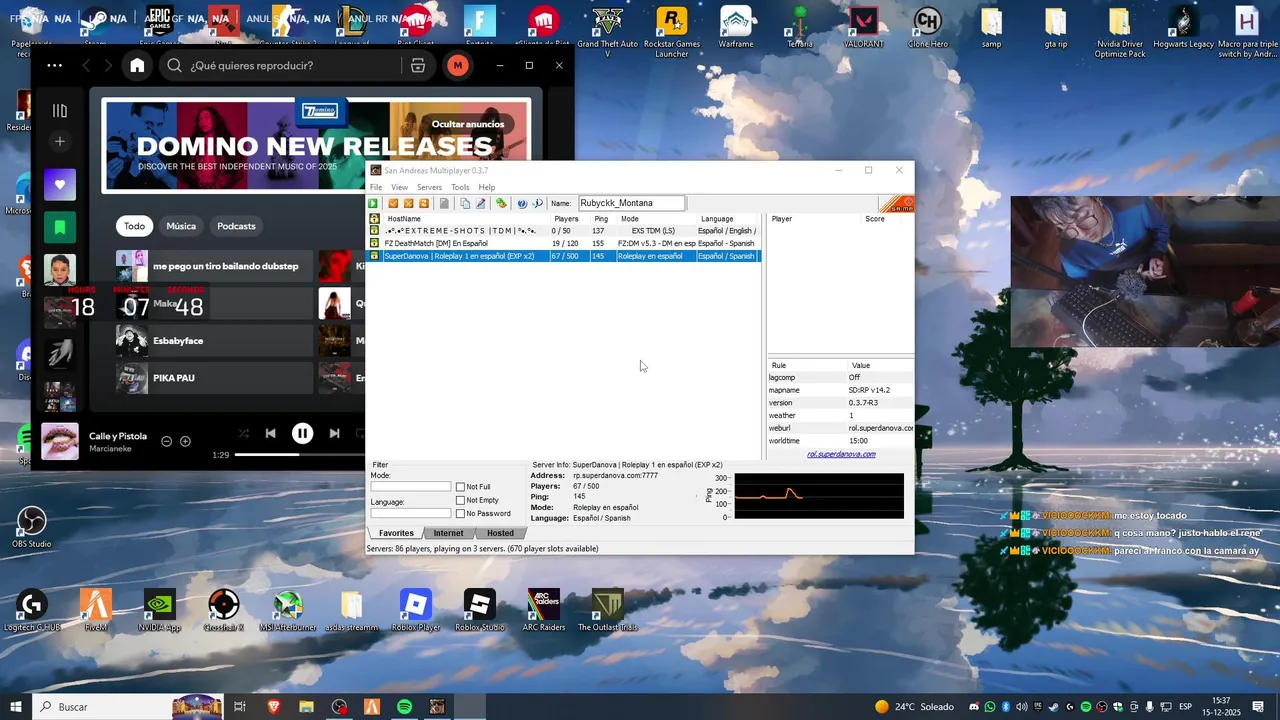Select the Todo filter chip in Spotify
1280x720 pixels.
[x=134, y=226]
